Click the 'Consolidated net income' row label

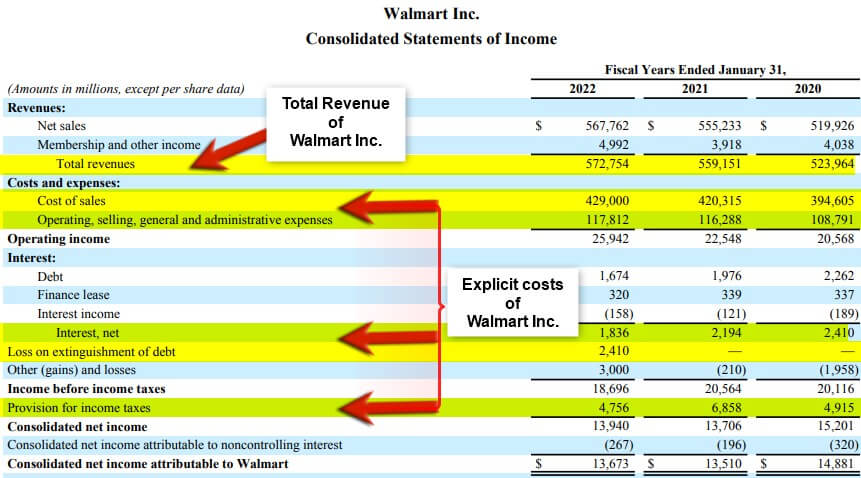[77, 427]
